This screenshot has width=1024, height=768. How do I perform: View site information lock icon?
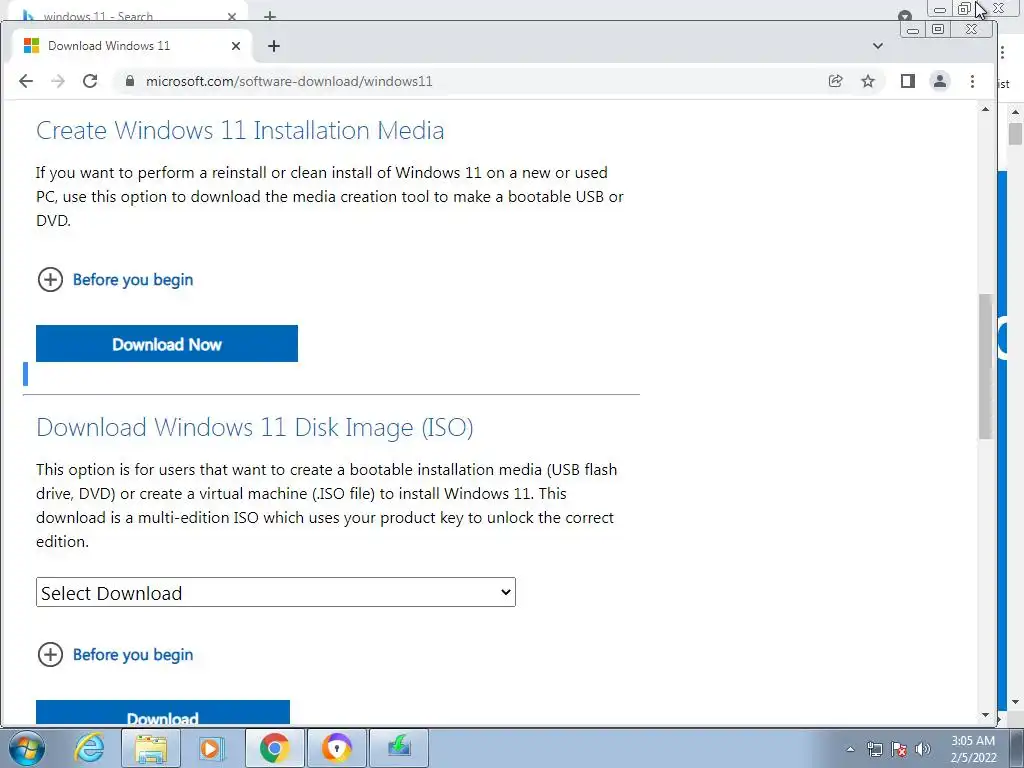pyautogui.click(x=129, y=81)
